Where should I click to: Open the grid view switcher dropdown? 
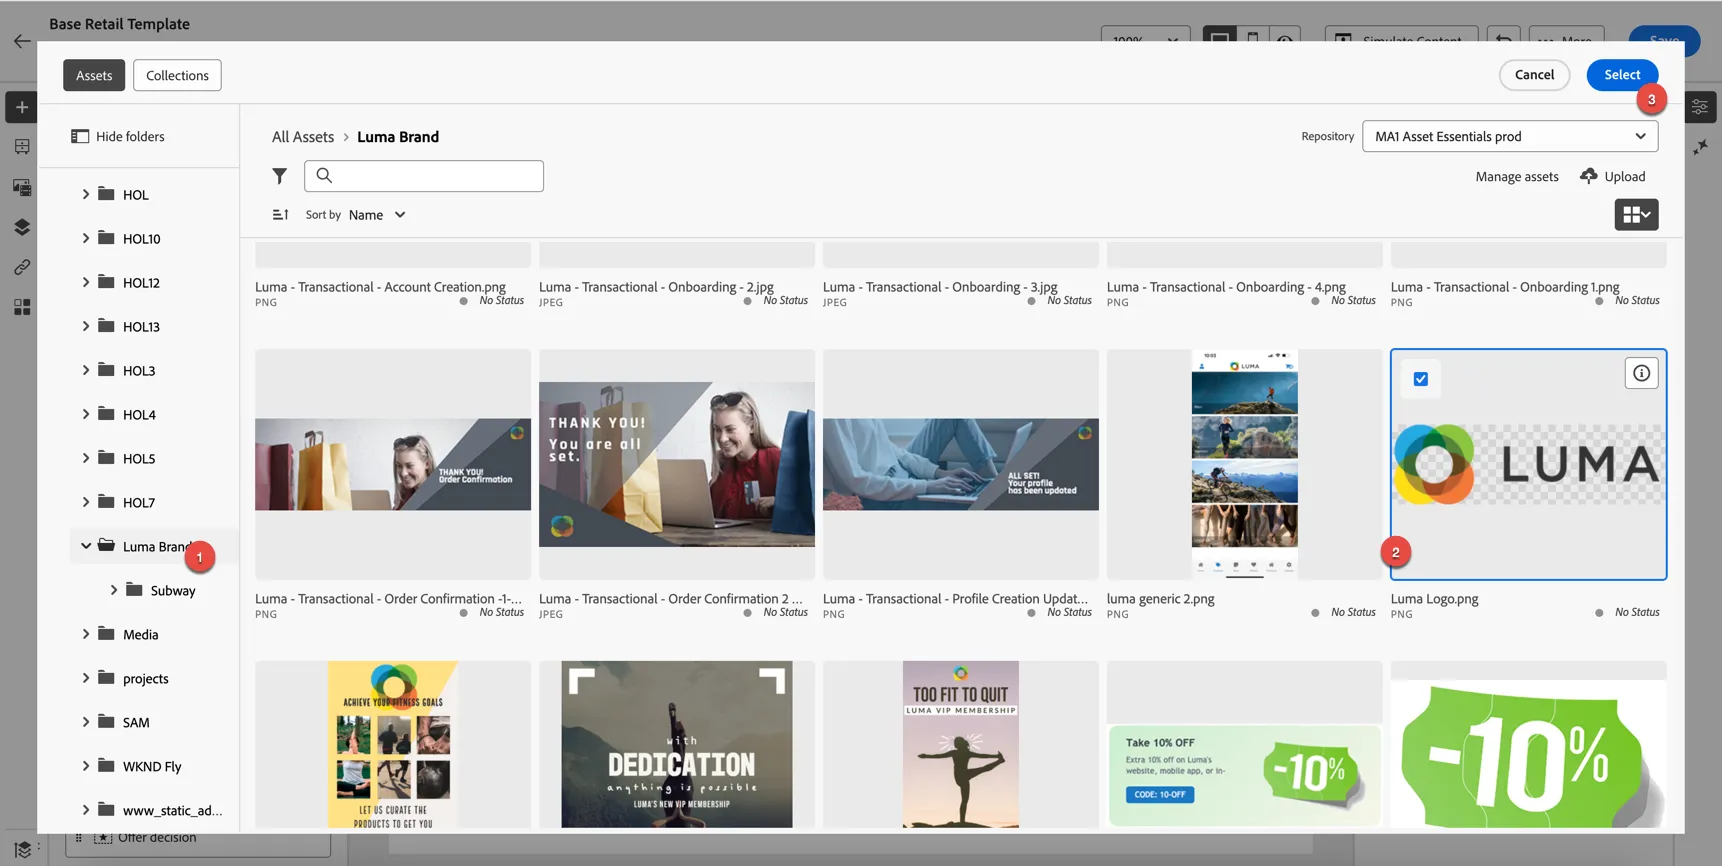(1636, 215)
